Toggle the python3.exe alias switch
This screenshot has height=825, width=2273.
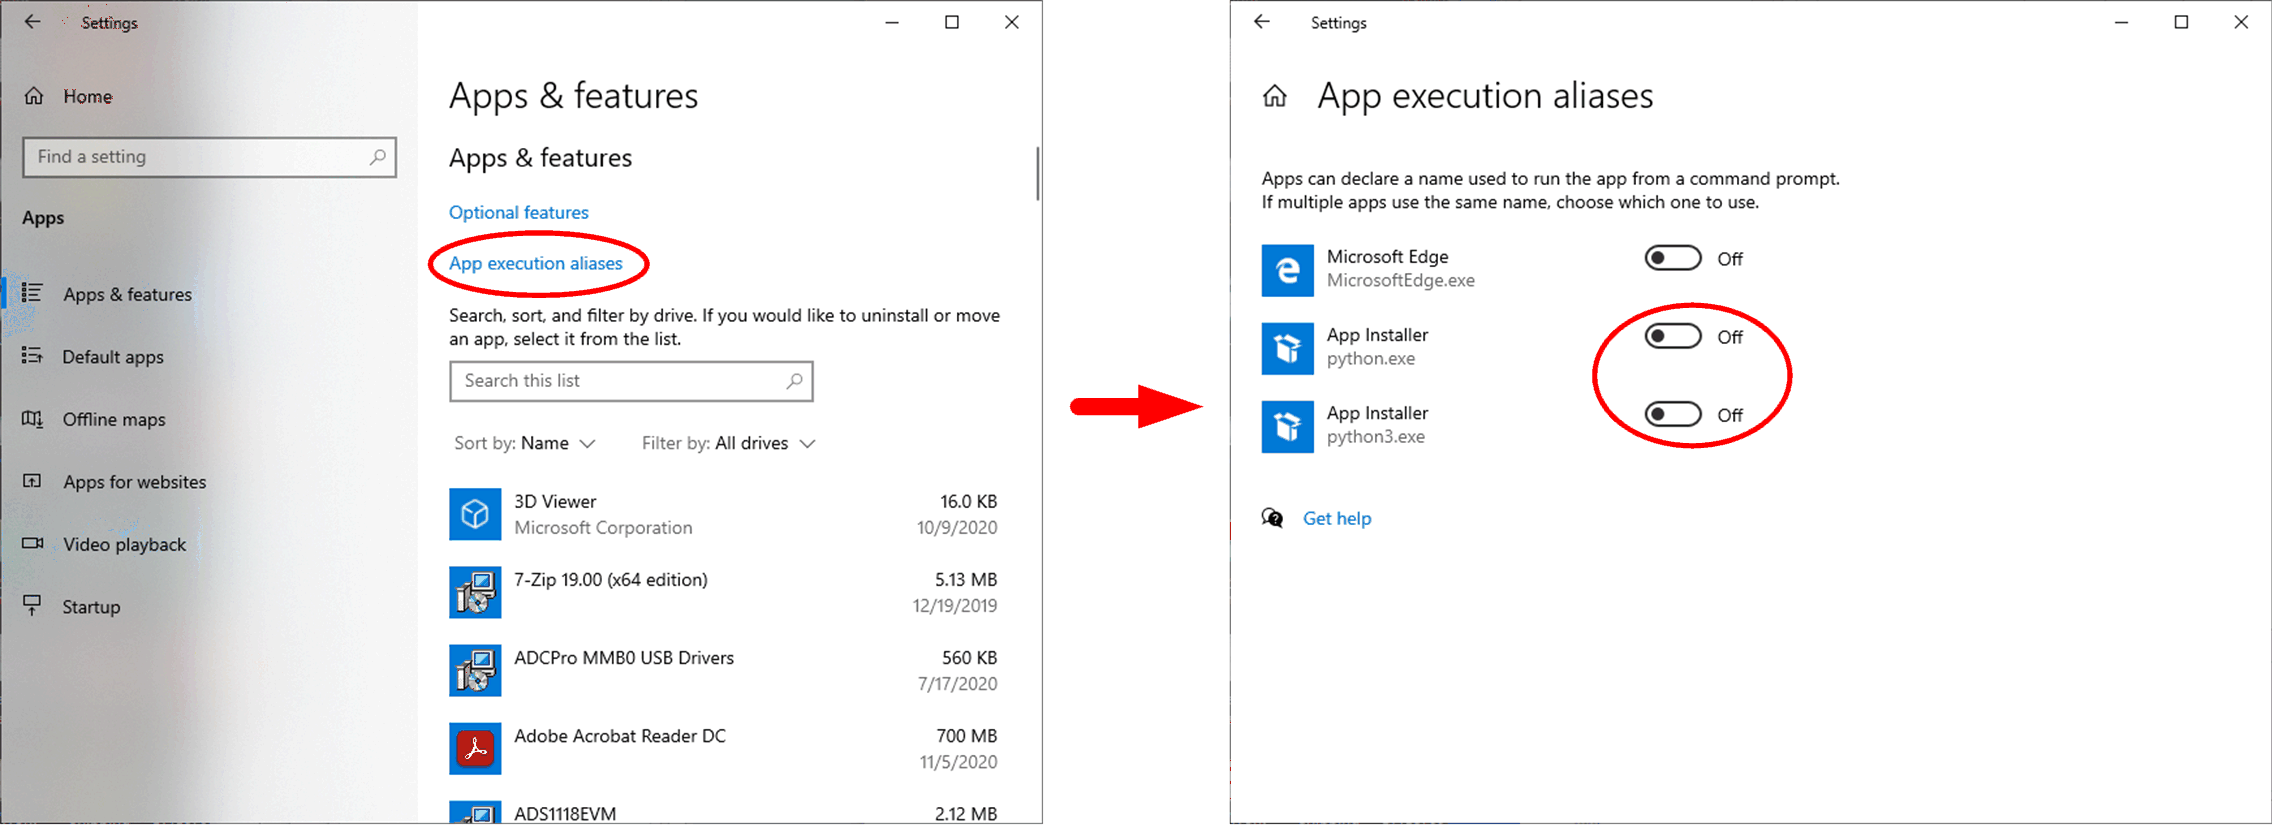(1673, 414)
